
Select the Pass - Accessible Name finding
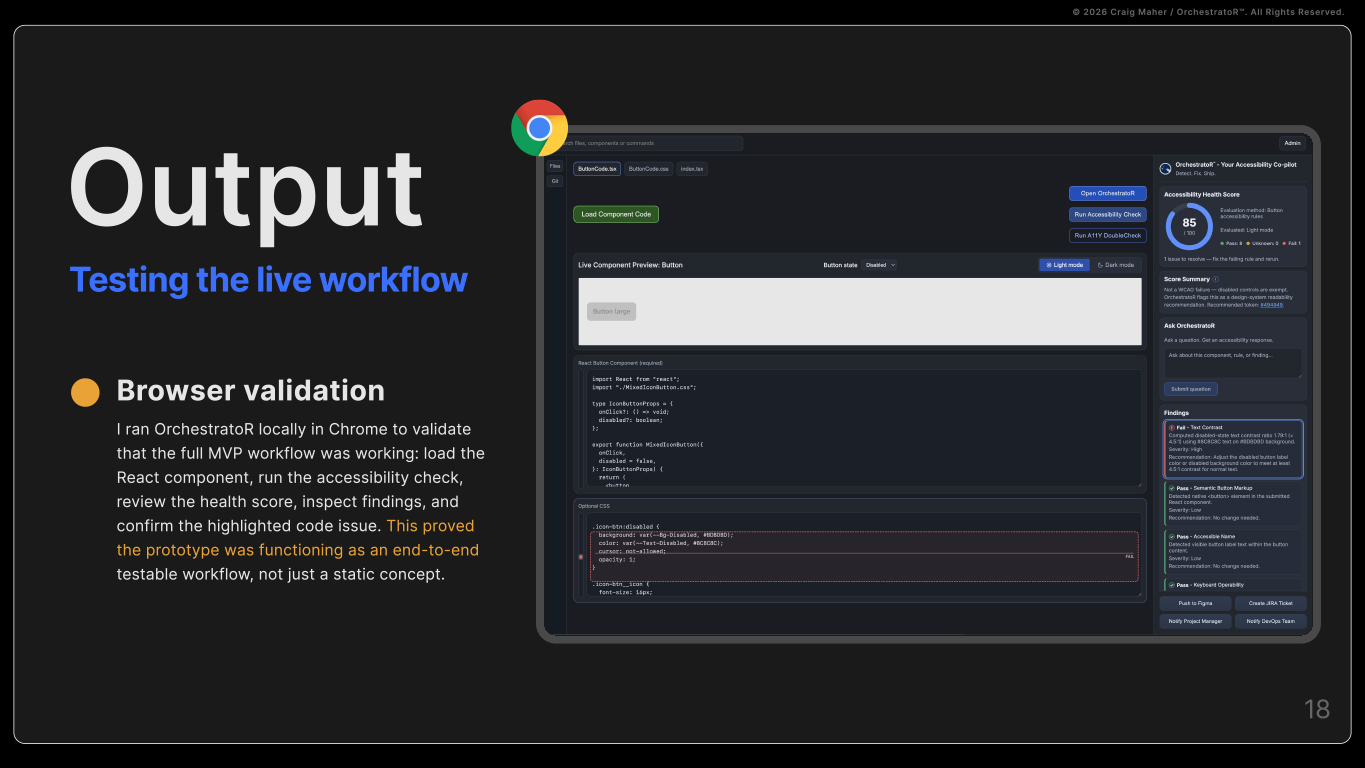pos(1234,551)
